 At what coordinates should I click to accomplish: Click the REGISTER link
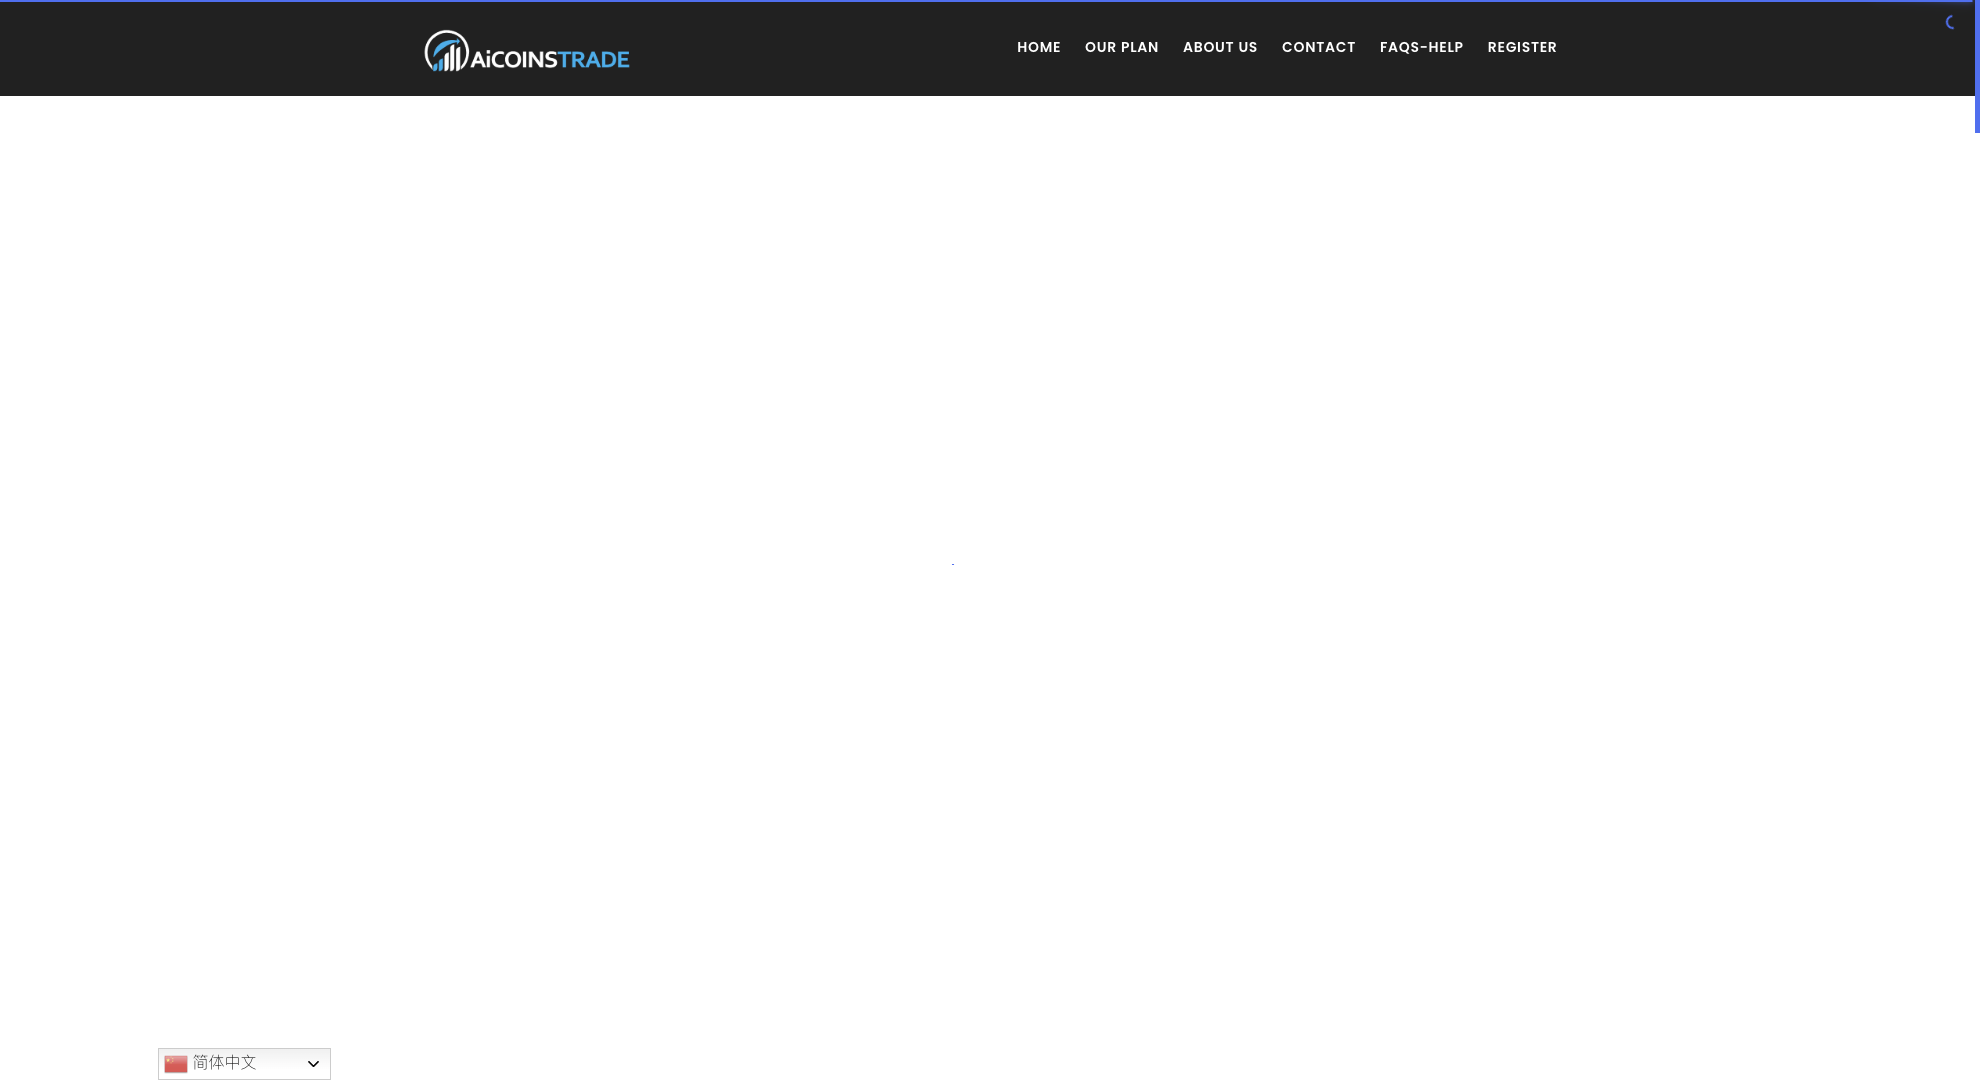click(x=1521, y=47)
